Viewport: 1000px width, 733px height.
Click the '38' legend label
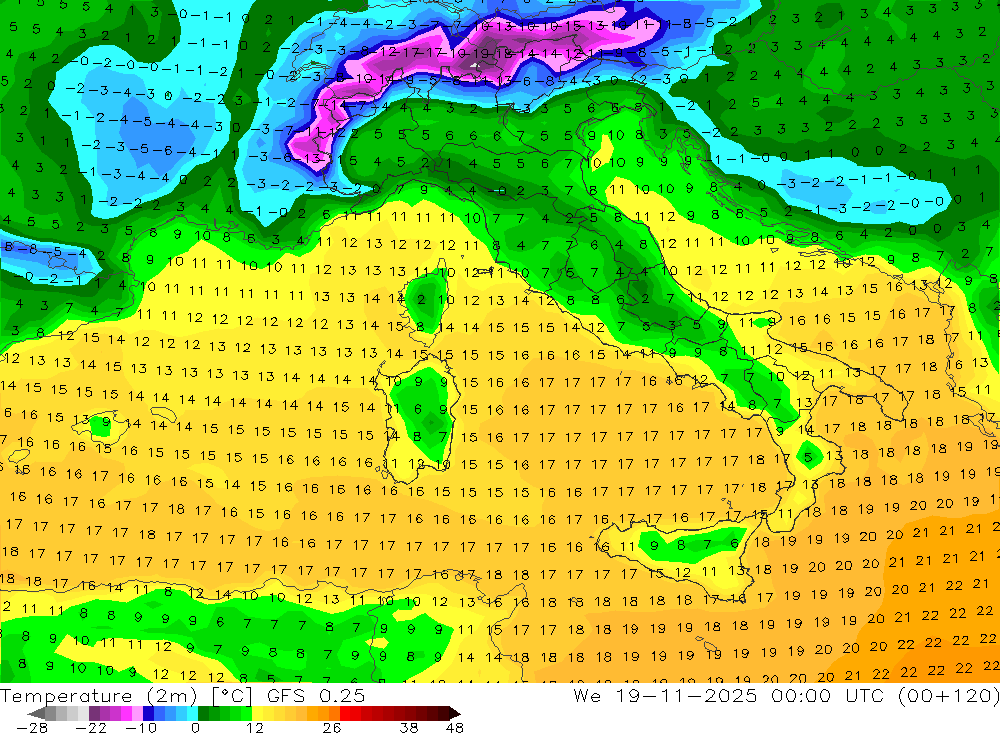click(409, 727)
